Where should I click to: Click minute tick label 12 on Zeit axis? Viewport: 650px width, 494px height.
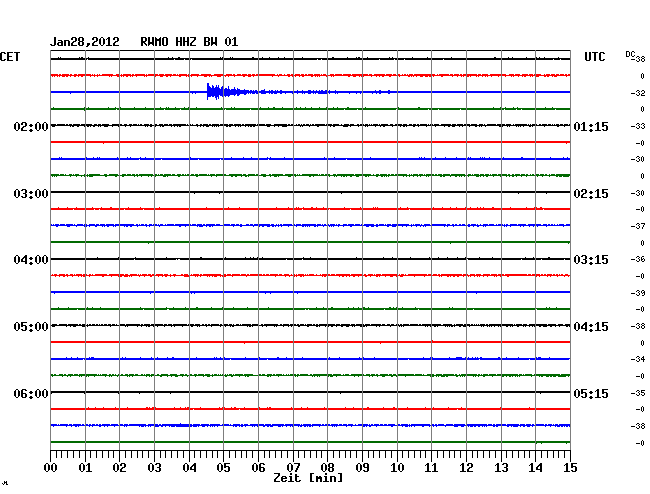[x=466, y=467]
